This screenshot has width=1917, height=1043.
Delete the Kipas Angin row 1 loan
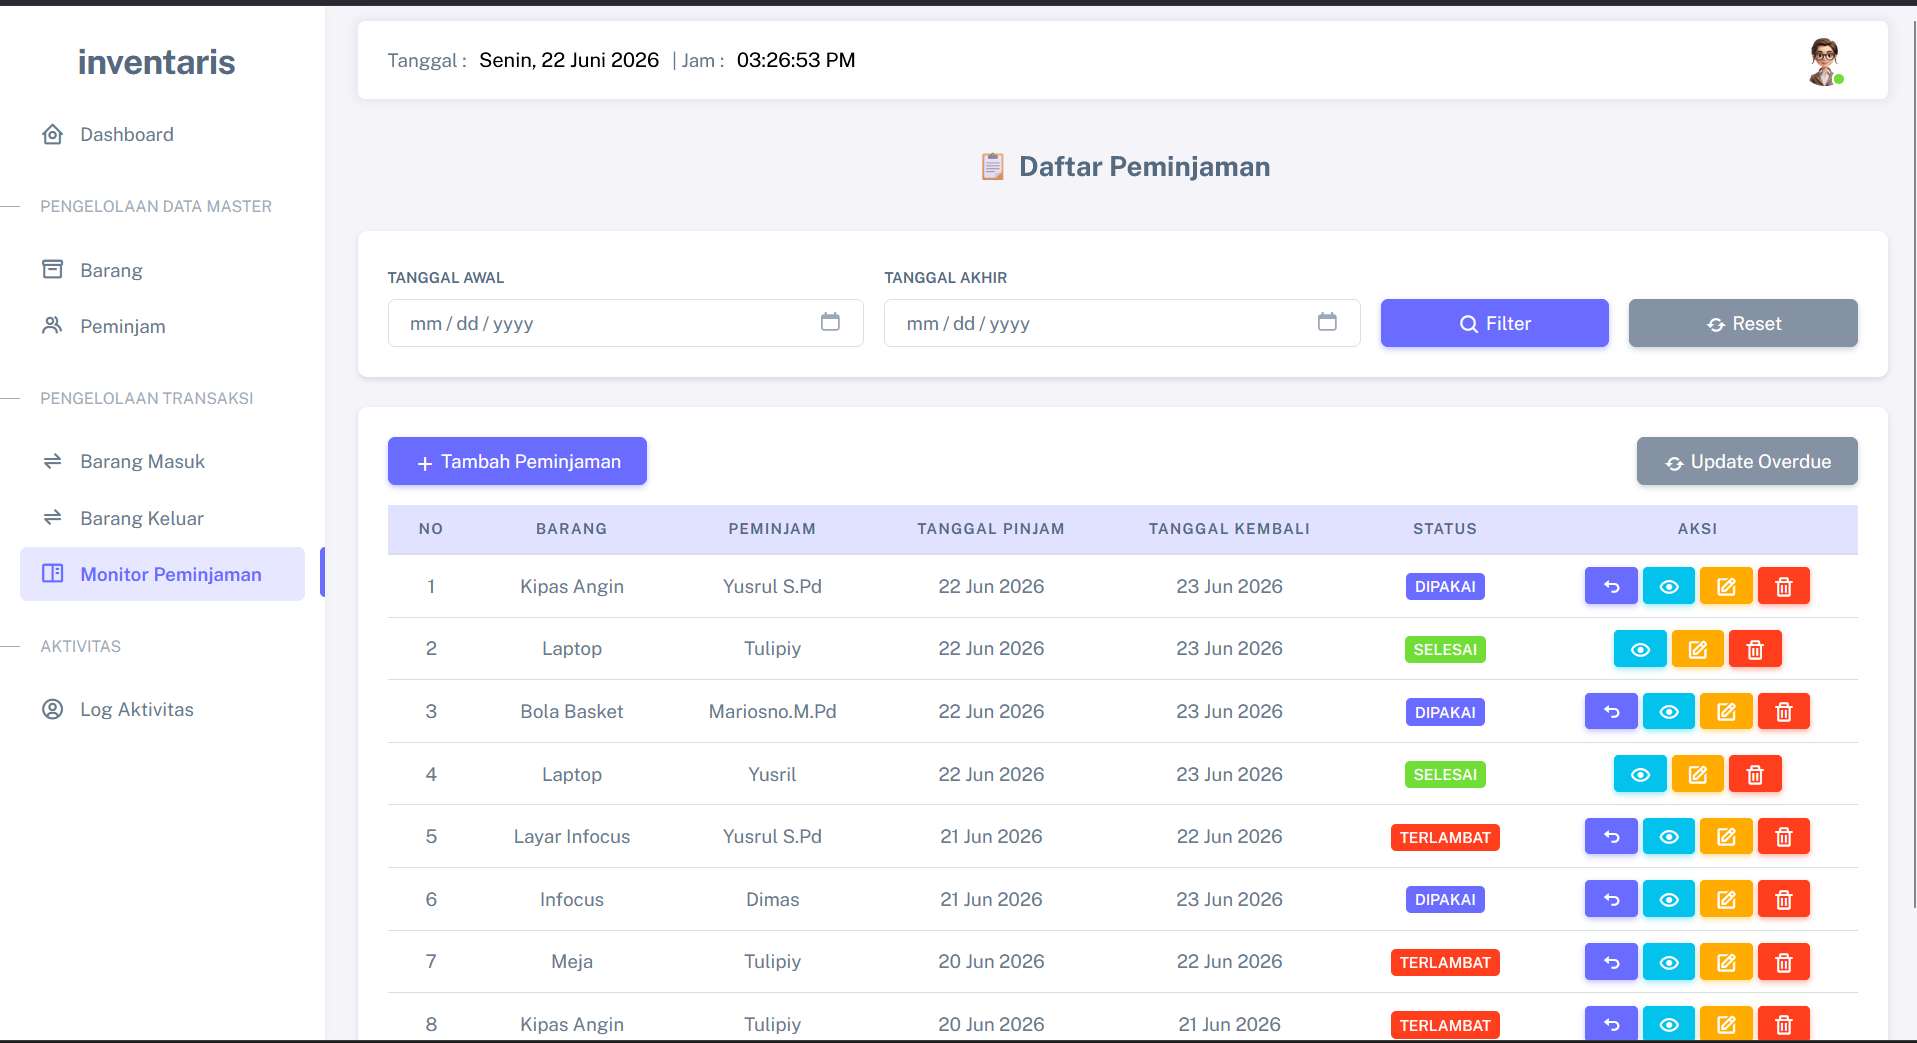click(x=1784, y=586)
